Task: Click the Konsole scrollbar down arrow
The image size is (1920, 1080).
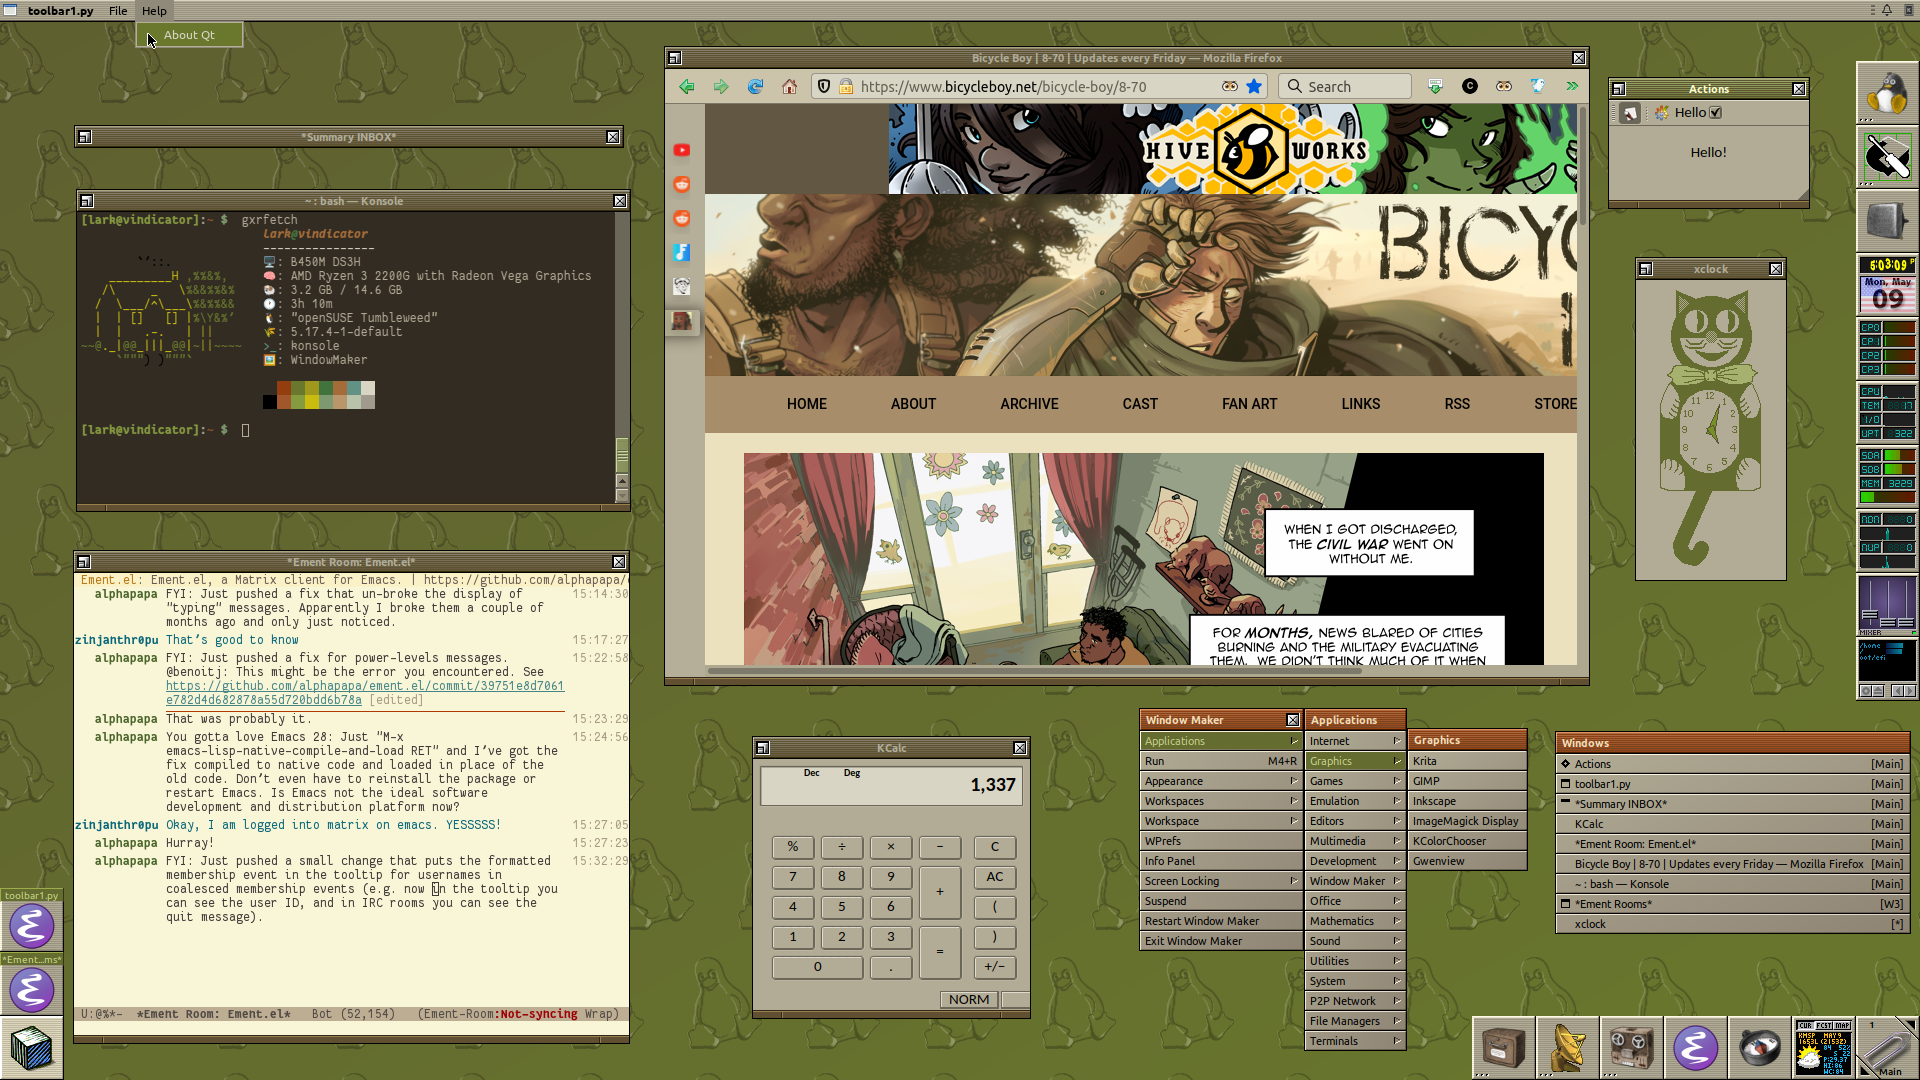Action: pos(622,495)
